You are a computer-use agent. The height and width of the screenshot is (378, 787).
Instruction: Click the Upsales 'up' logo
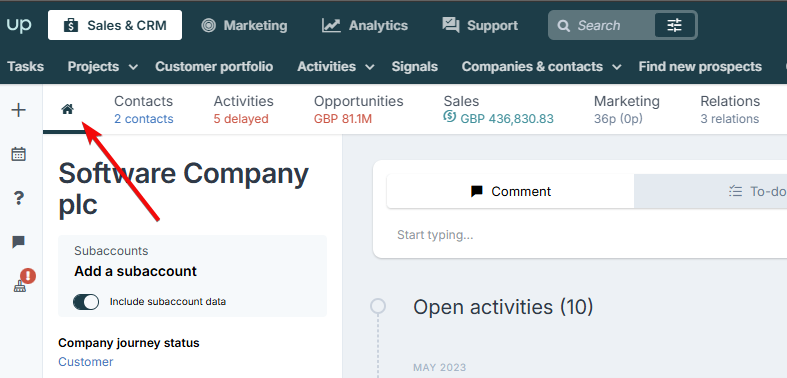pyautogui.click(x=19, y=25)
